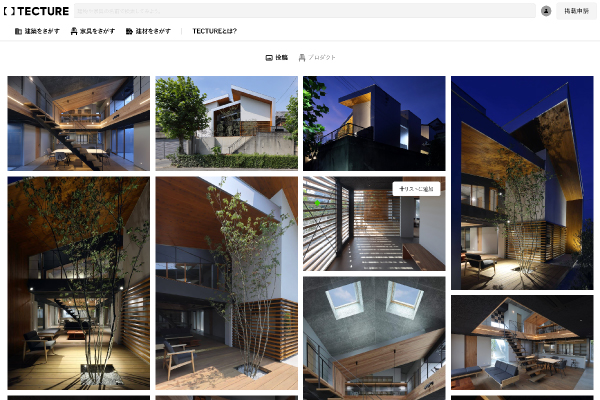The height and width of the screenshot is (400, 600).
Task: Click the 掲載申請 button
Action: pyautogui.click(x=576, y=11)
